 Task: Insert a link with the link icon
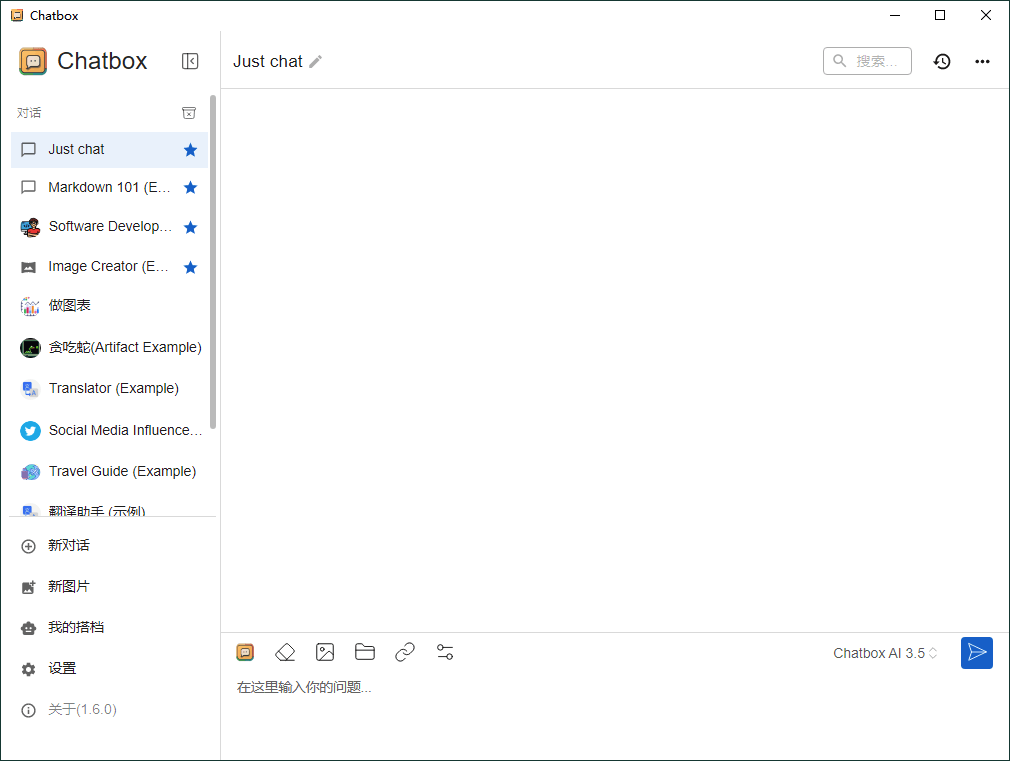405,652
